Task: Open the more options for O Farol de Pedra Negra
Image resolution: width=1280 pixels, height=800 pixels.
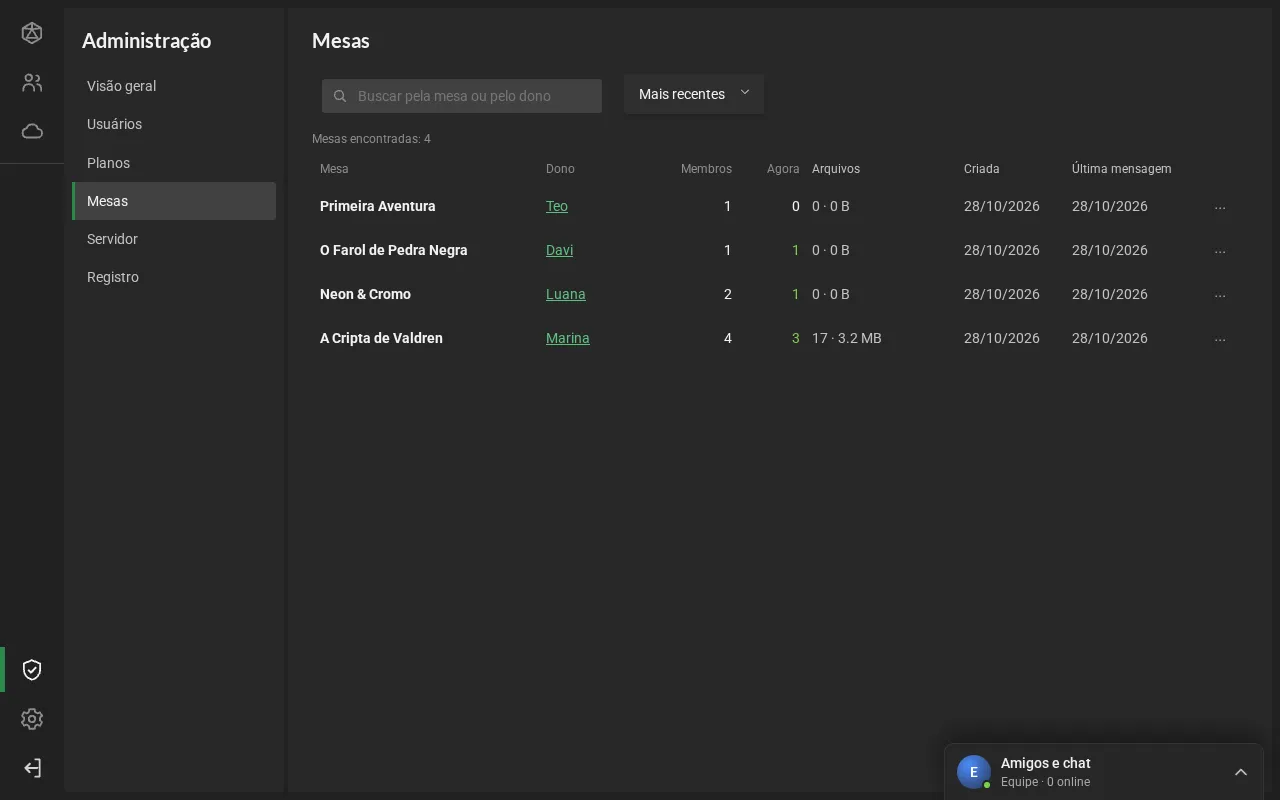Action: coord(1220,251)
